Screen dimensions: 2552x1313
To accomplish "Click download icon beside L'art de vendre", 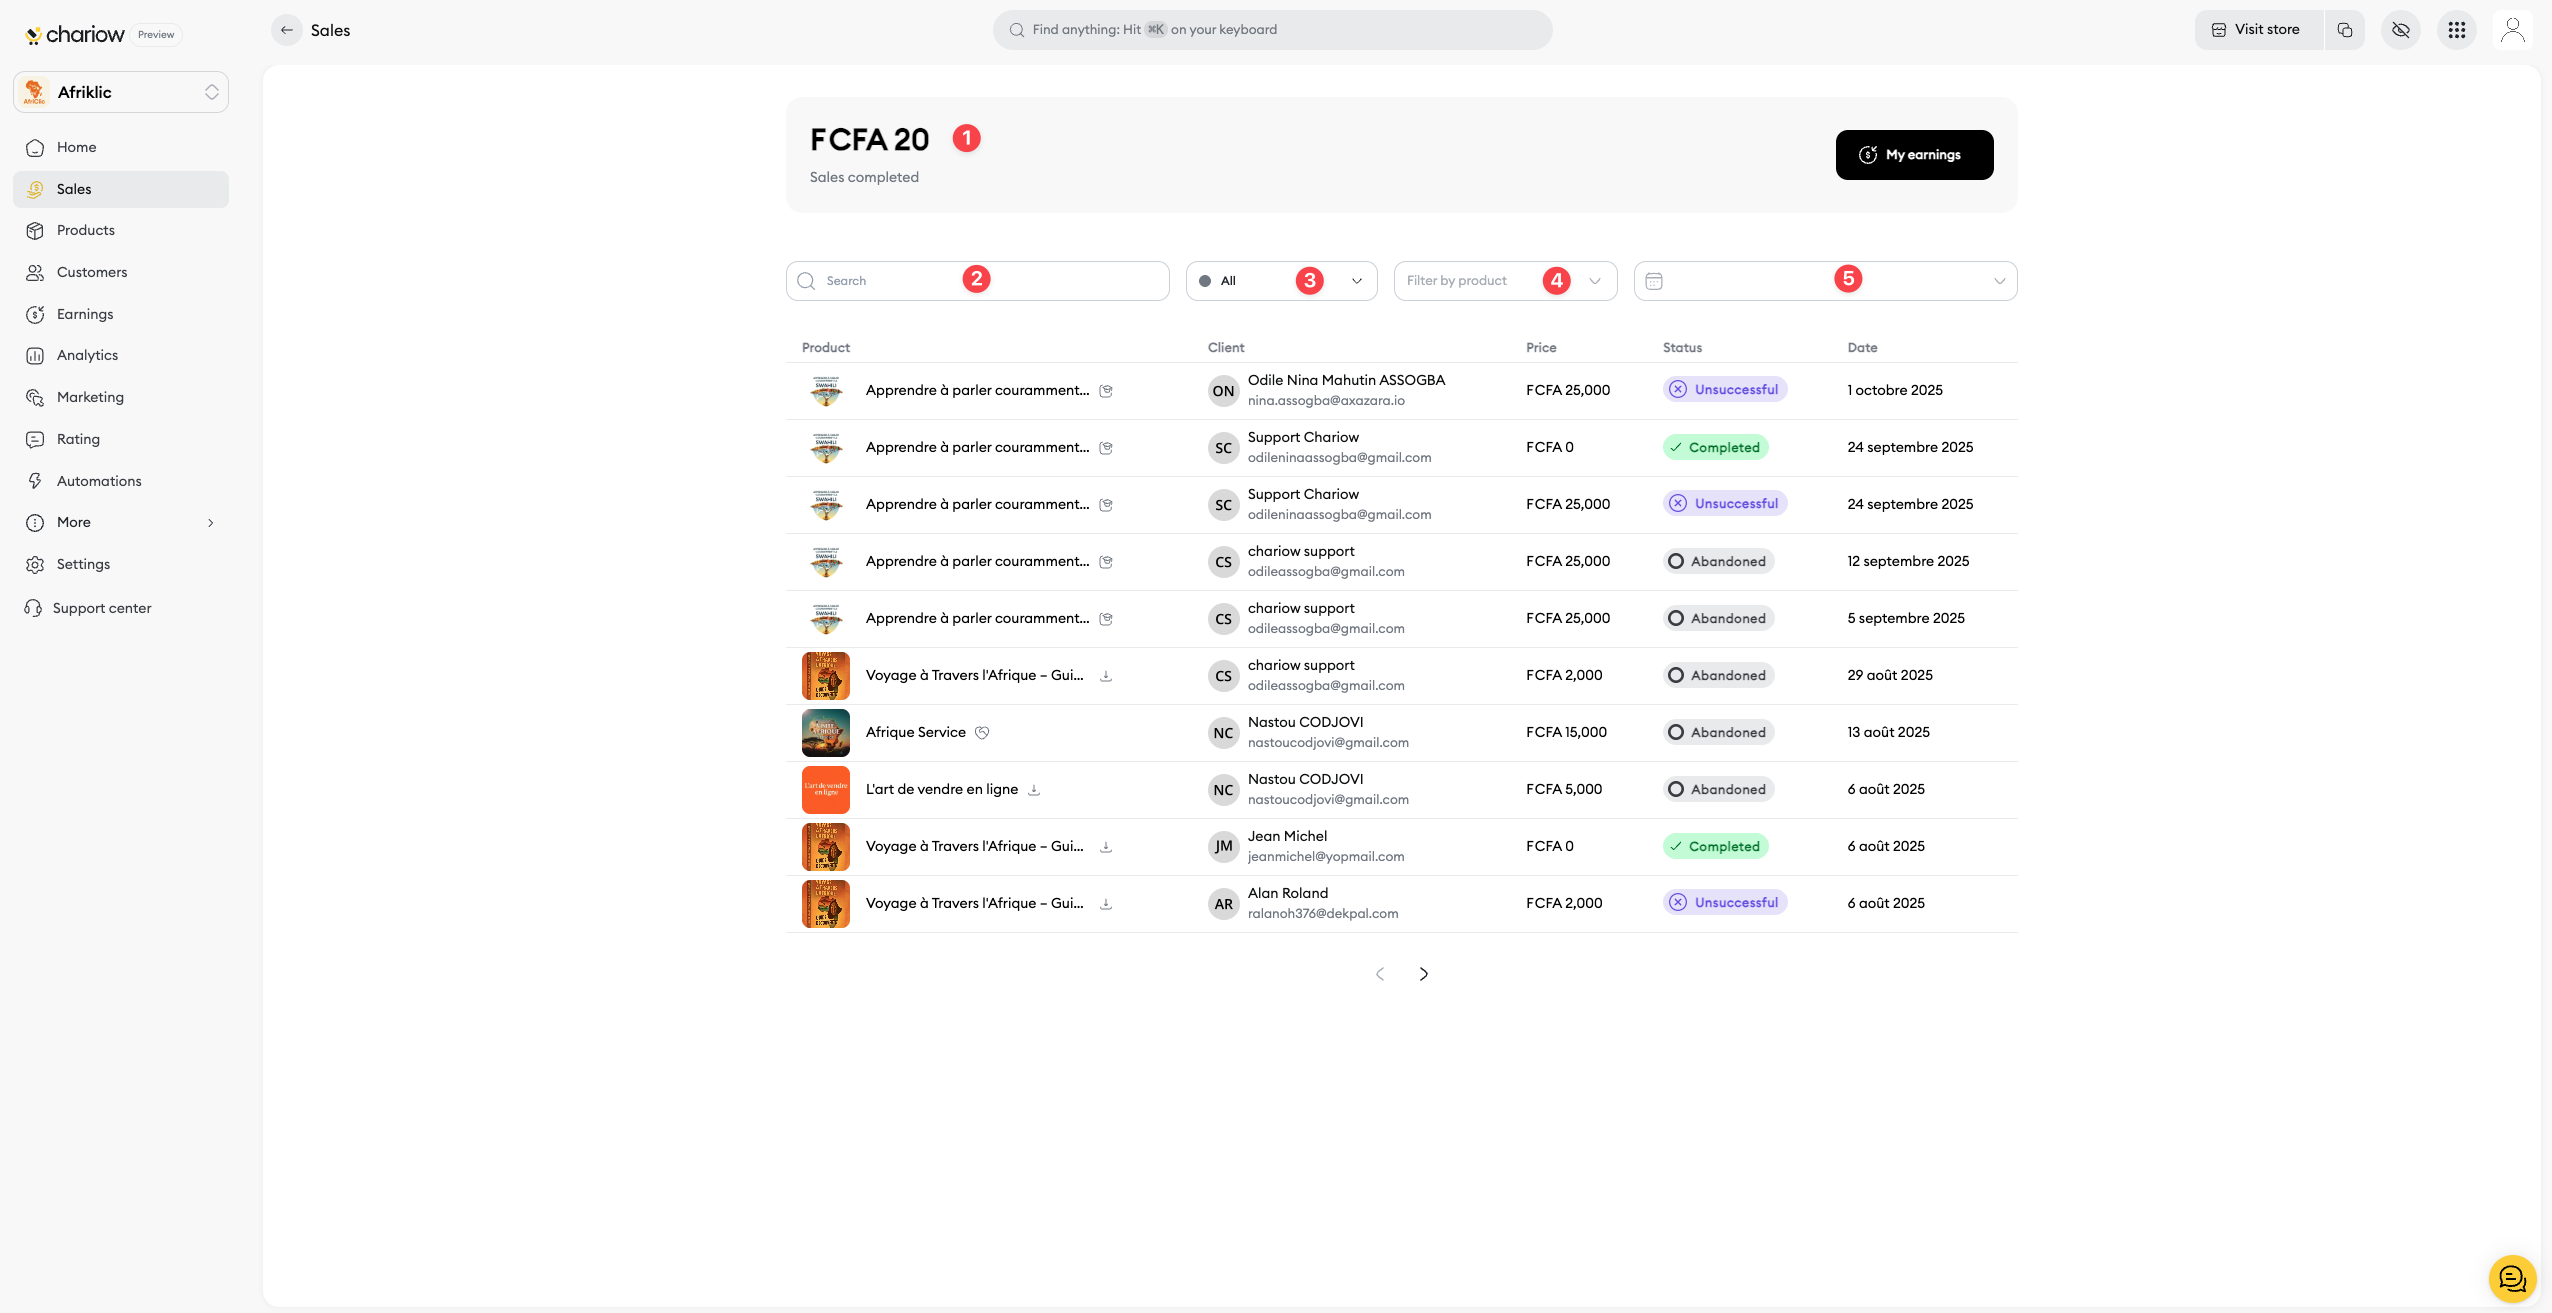I will coord(1034,790).
